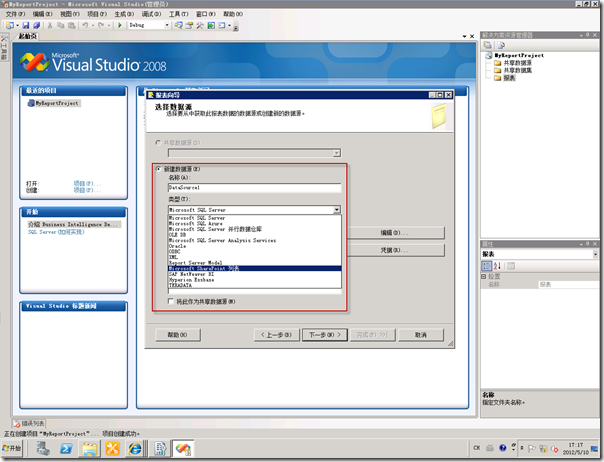Open the Project menu
The image size is (604, 462).
click(x=97, y=14)
